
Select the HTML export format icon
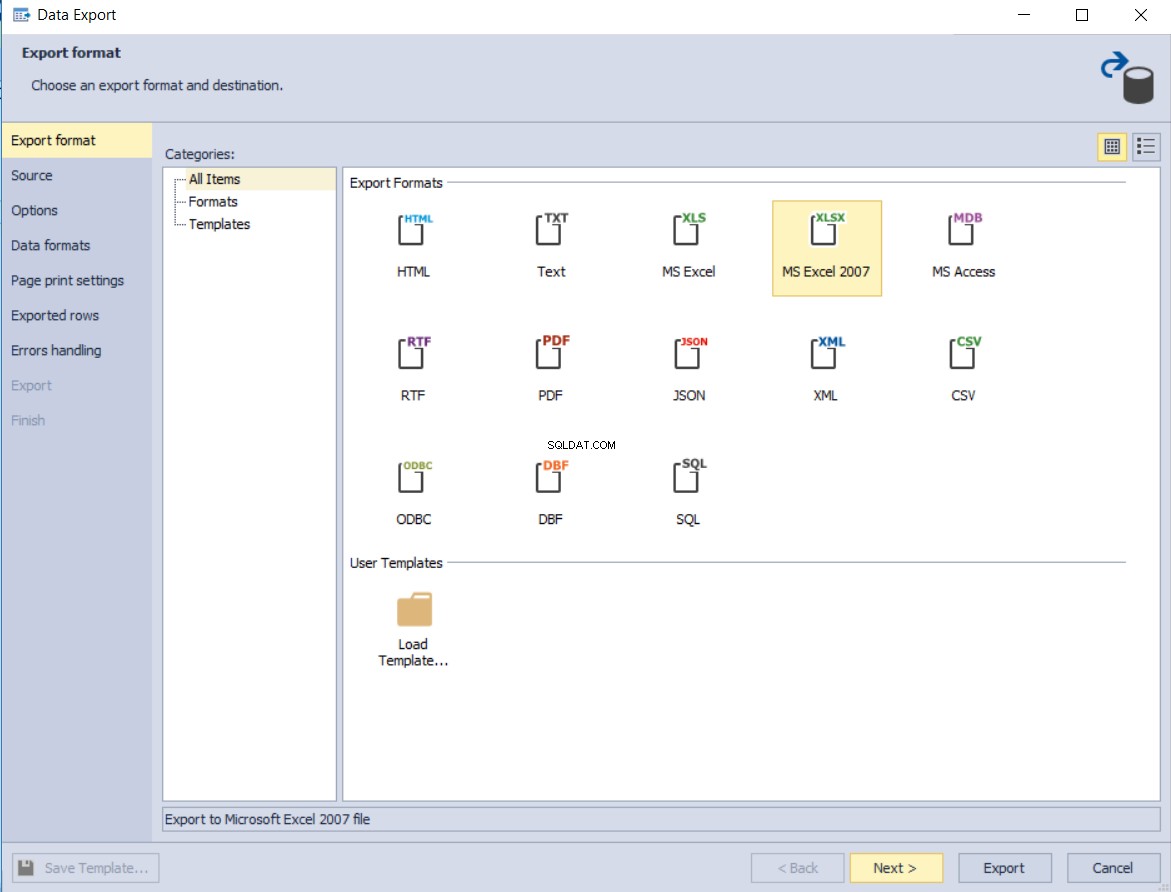pyautogui.click(x=414, y=230)
